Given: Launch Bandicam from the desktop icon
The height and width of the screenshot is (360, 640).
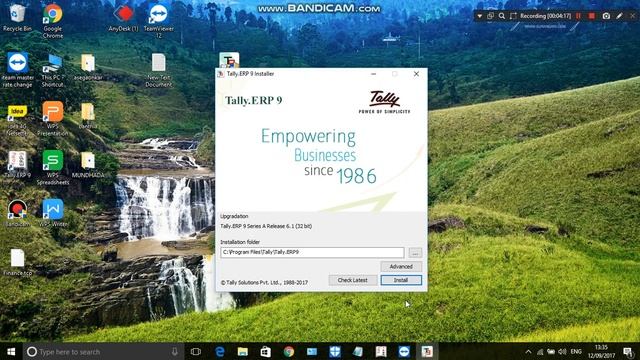Looking at the screenshot, I should point(17,213).
